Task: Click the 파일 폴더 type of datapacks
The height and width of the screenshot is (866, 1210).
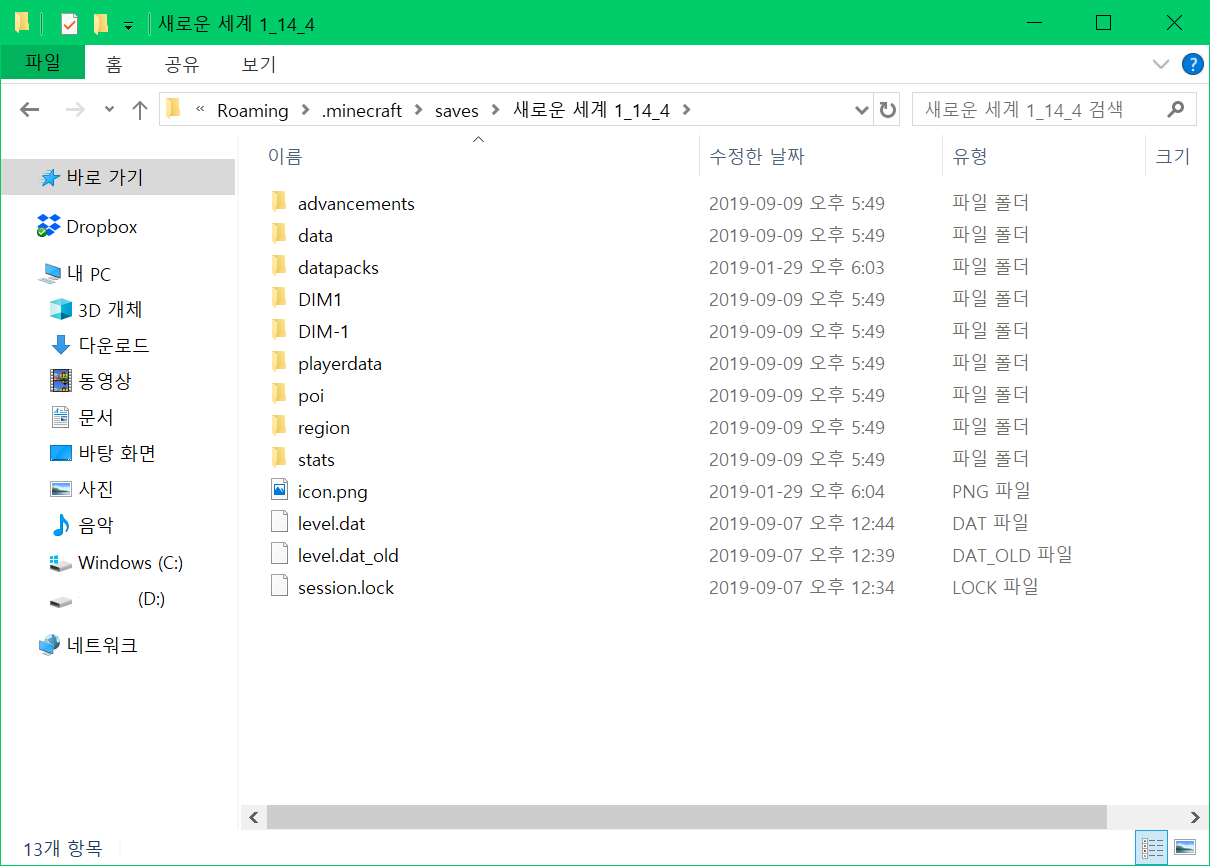Action: tap(990, 267)
